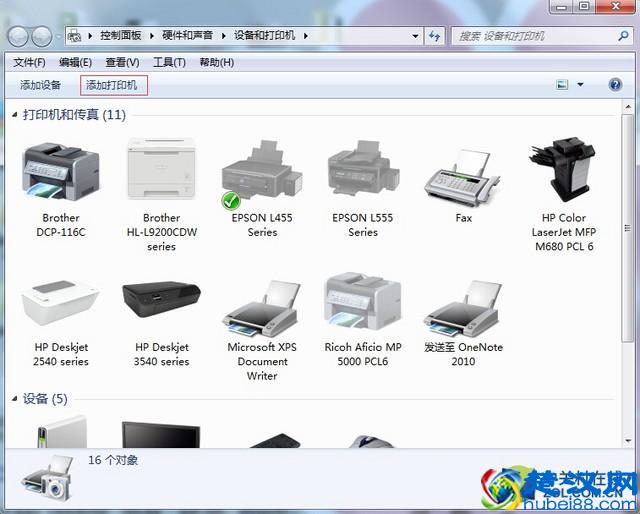Select the external drive device icon
The image size is (640, 514).
[62, 432]
